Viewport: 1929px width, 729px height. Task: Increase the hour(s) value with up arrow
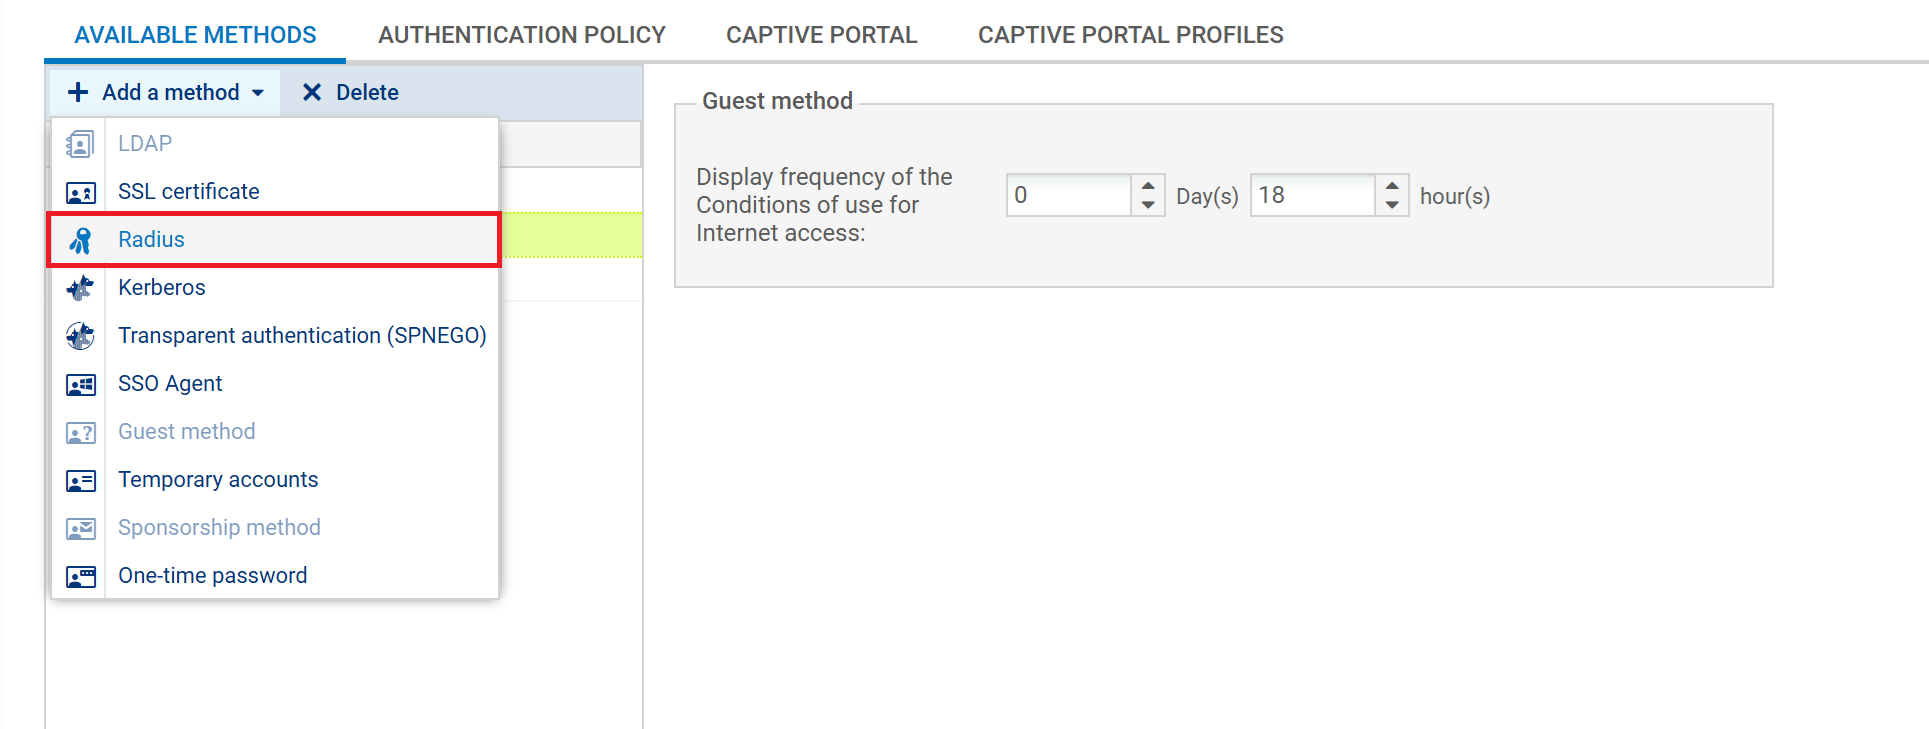pyautogui.click(x=1392, y=185)
